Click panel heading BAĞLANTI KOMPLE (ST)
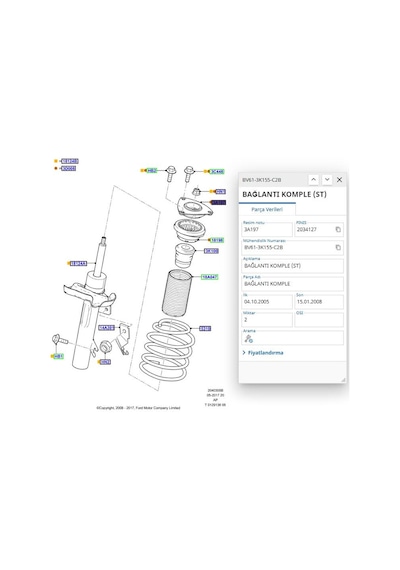The height and width of the screenshot is (570, 400). [284, 194]
